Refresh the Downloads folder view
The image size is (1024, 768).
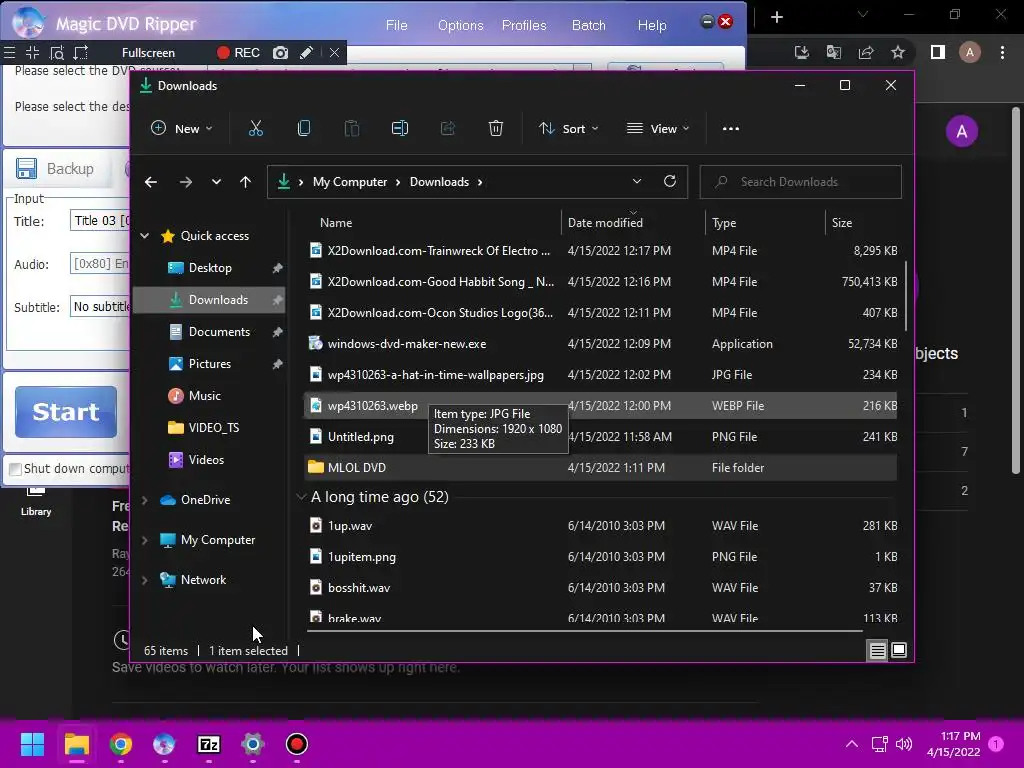[x=669, y=182]
